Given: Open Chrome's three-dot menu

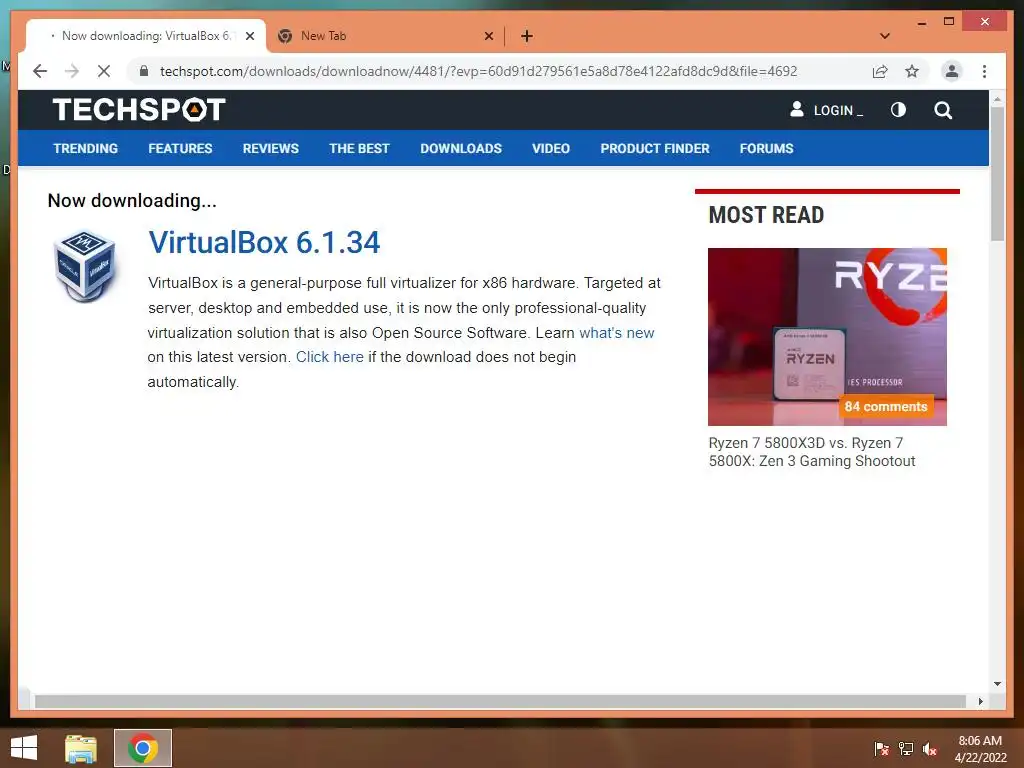Looking at the screenshot, I should click(x=984, y=71).
